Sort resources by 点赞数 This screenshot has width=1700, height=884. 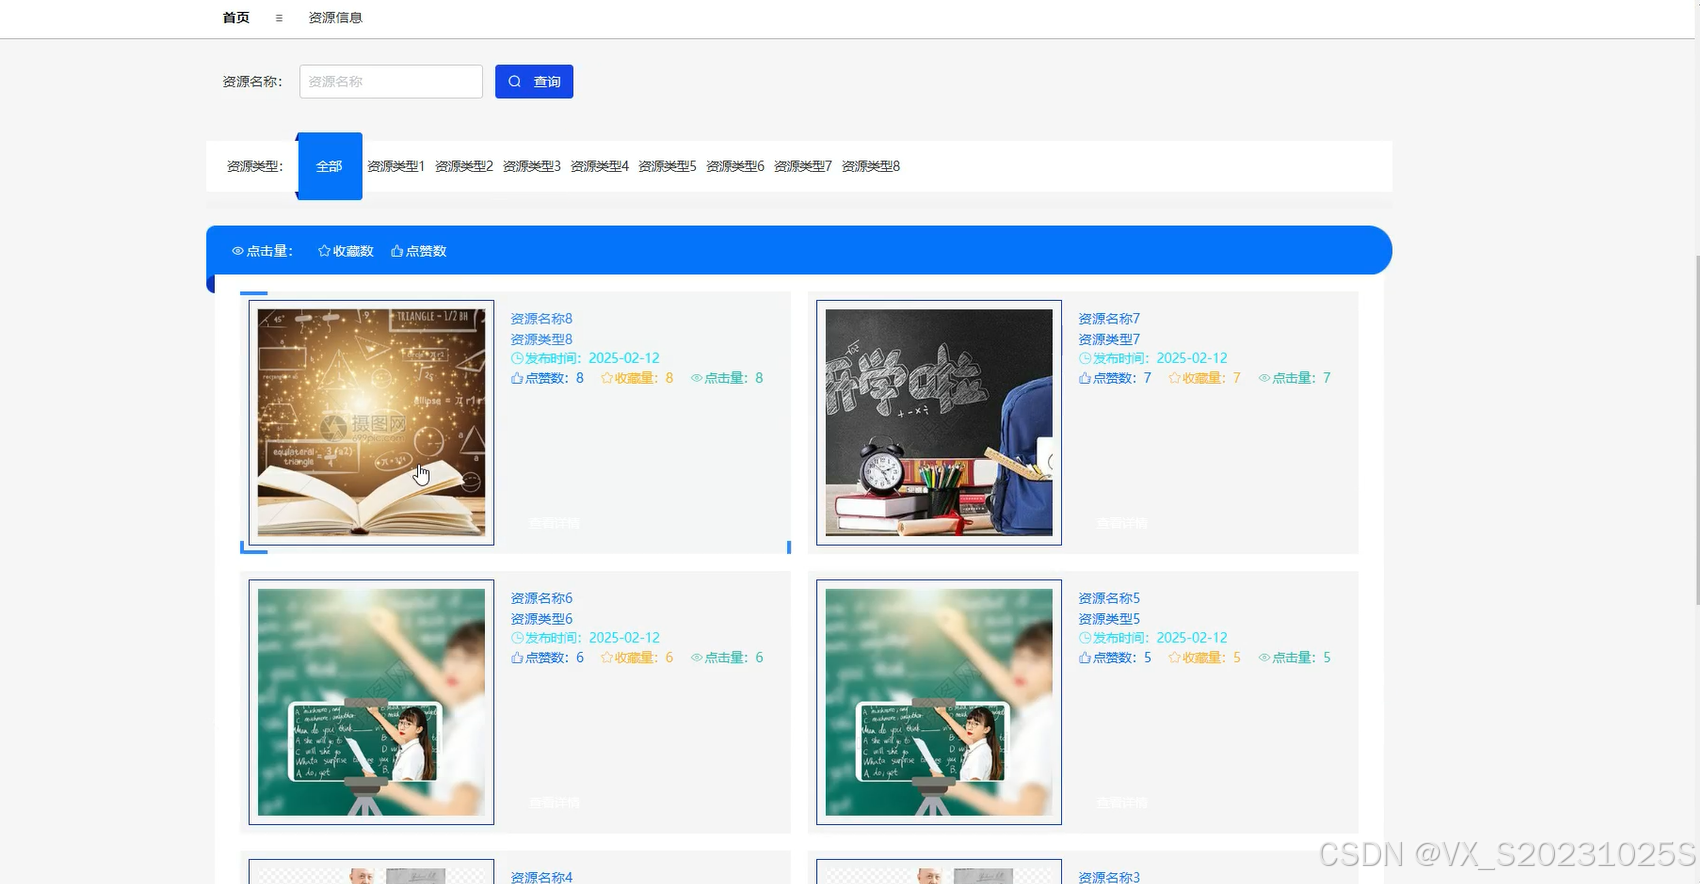419,251
